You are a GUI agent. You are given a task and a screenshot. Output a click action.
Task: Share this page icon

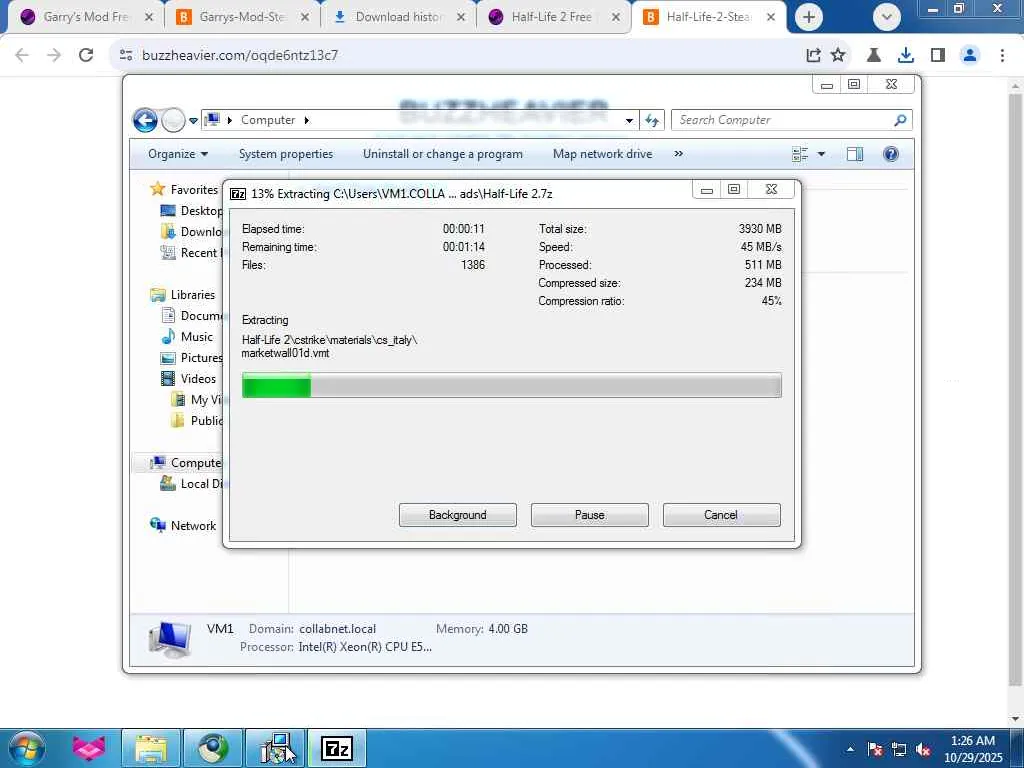(x=813, y=56)
